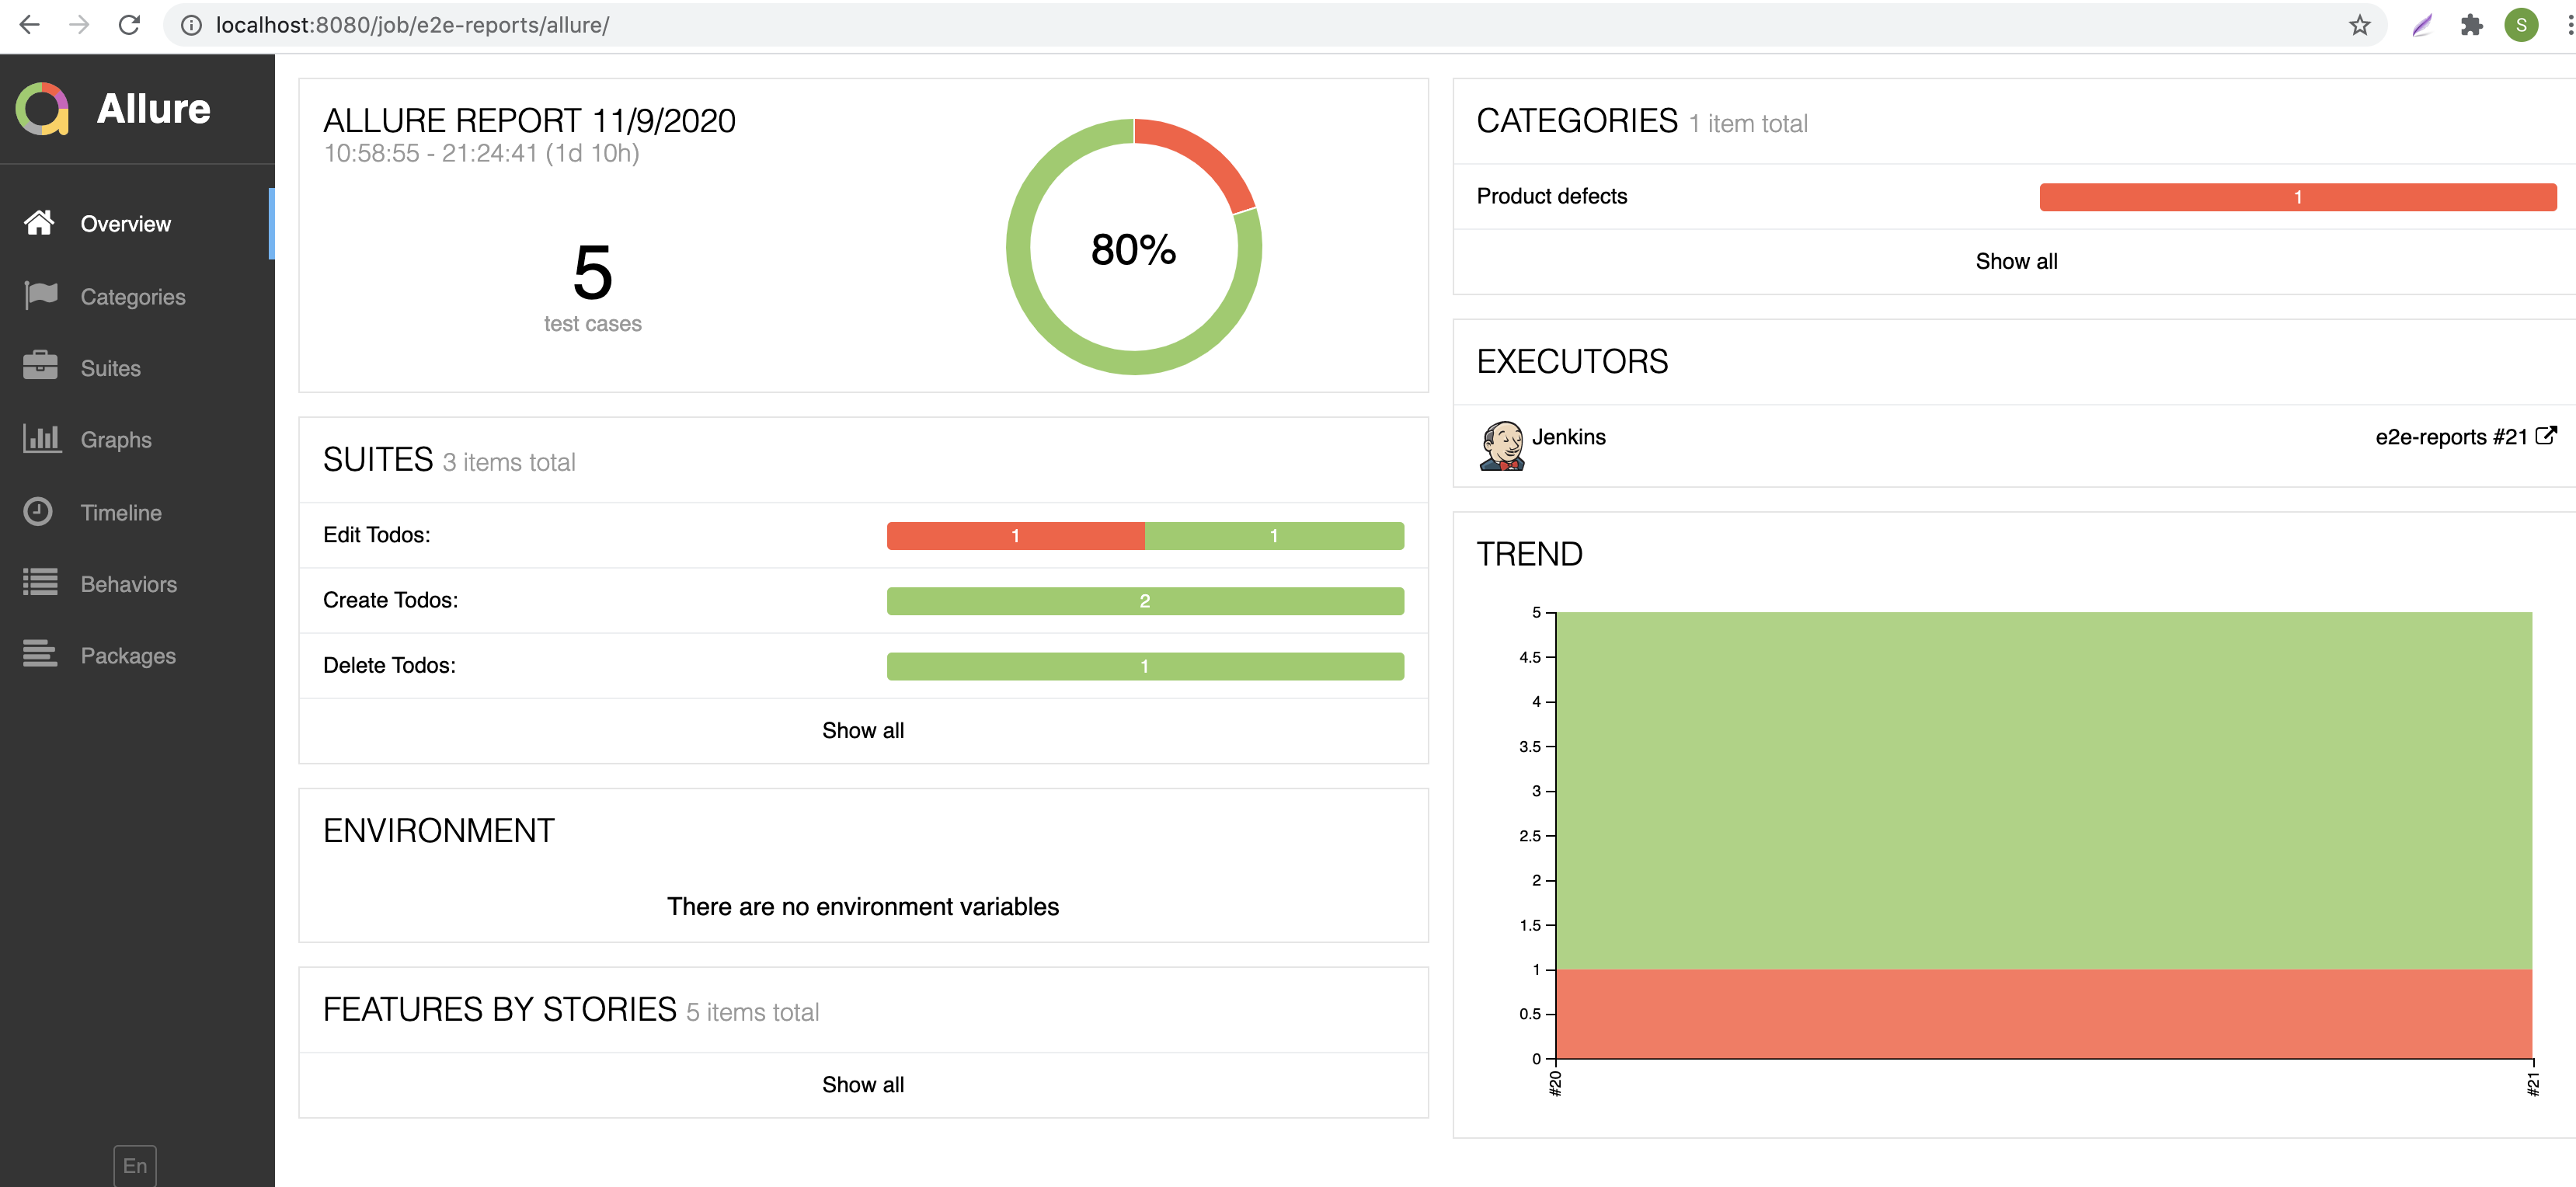The height and width of the screenshot is (1187, 2576).
Task: Open the Edit Todos suite row
Action: click(377, 535)
